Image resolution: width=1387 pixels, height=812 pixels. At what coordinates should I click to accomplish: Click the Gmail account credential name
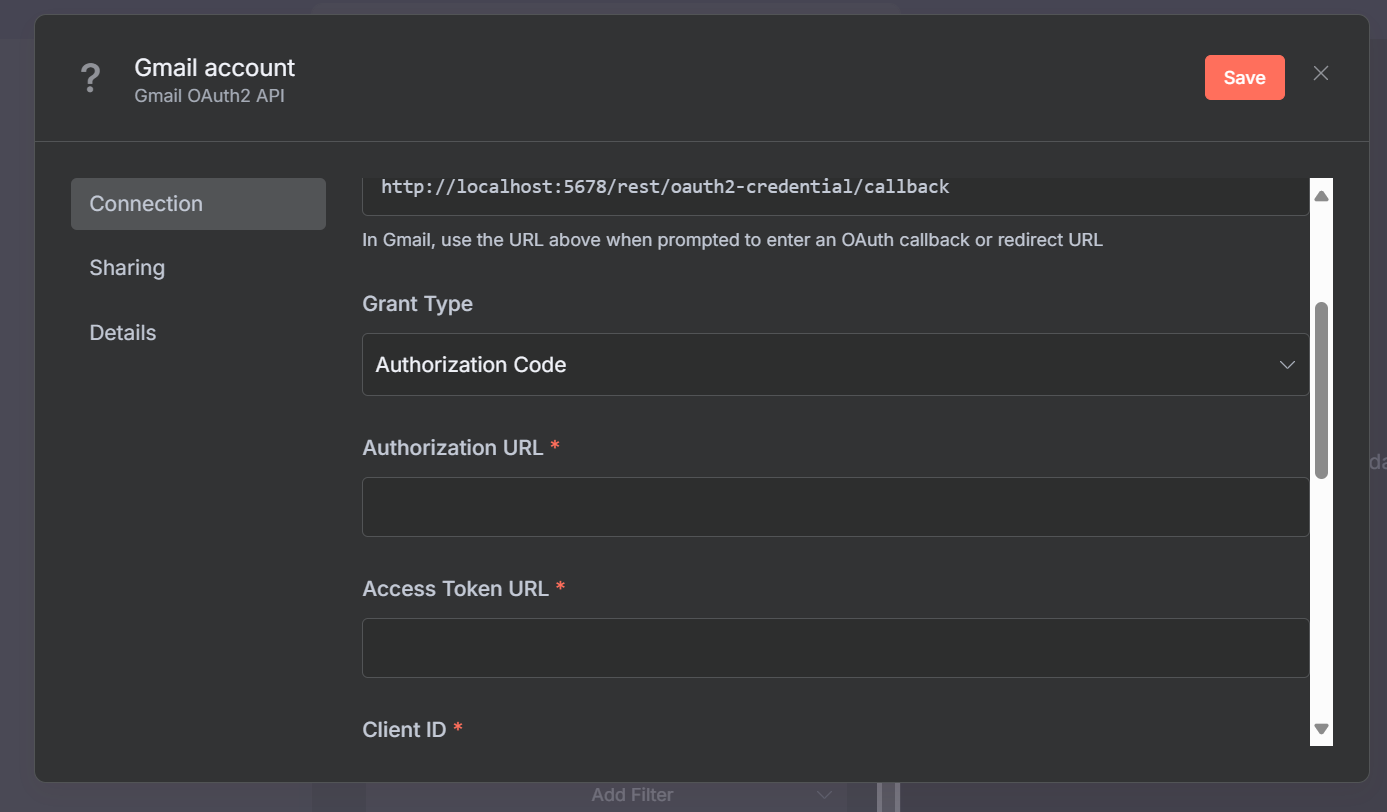pos(215,68)
